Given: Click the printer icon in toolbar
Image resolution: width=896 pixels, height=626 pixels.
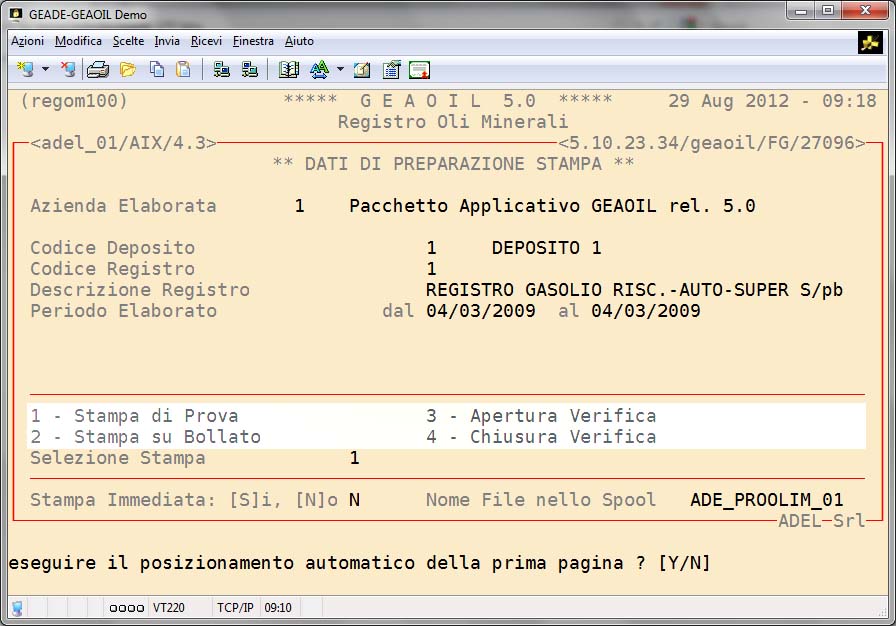Looking at the screenshot, I should point(97,69).
